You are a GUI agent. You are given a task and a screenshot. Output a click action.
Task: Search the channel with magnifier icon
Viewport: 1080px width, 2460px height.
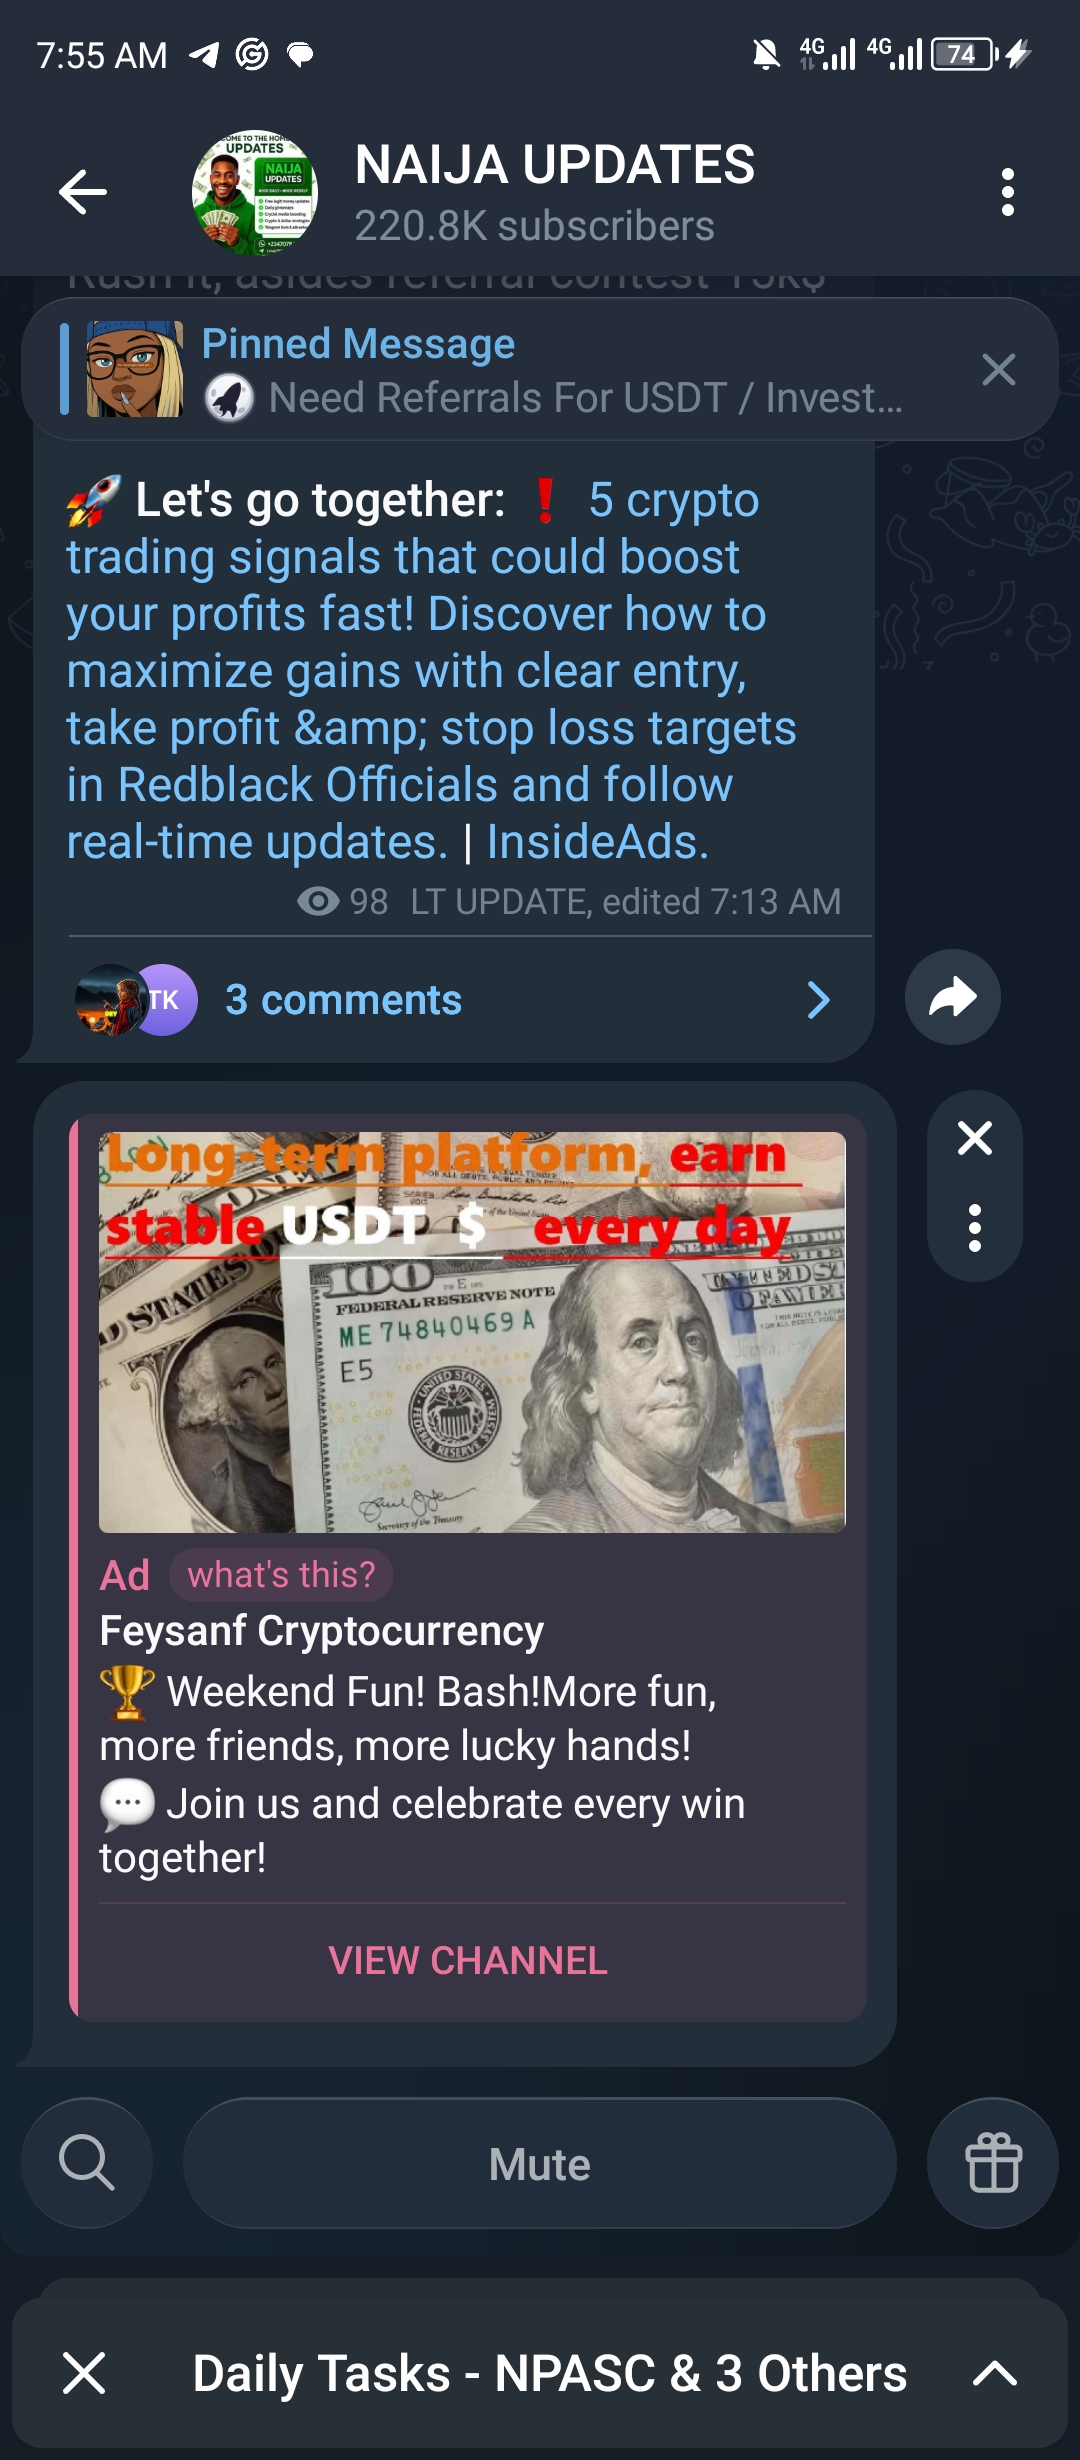coord(87,2163)
